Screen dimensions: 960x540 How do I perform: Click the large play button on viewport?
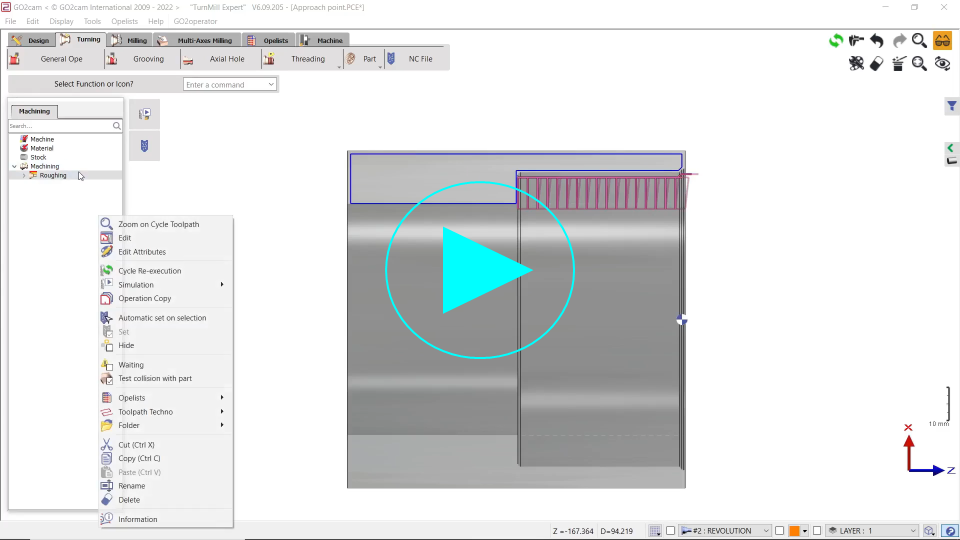[x=480, y=270]
